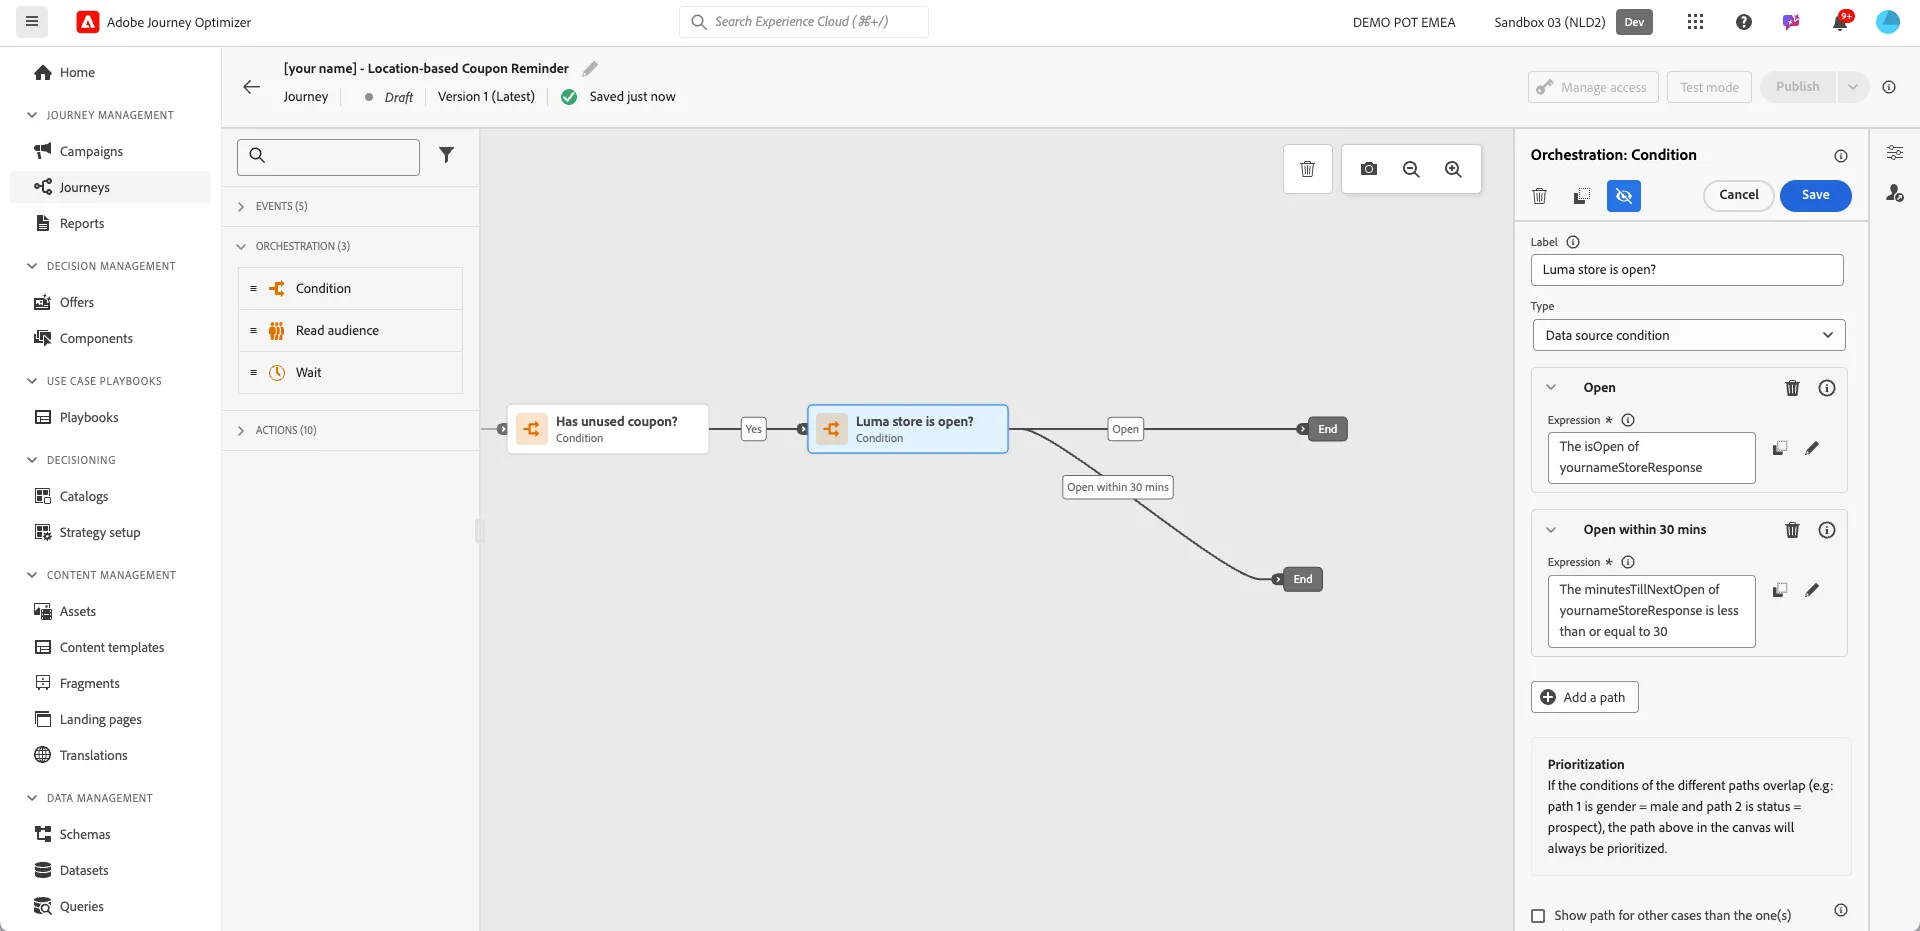
Task: Collapse the Open within 30 mins path
Action: coord(1551,530)
